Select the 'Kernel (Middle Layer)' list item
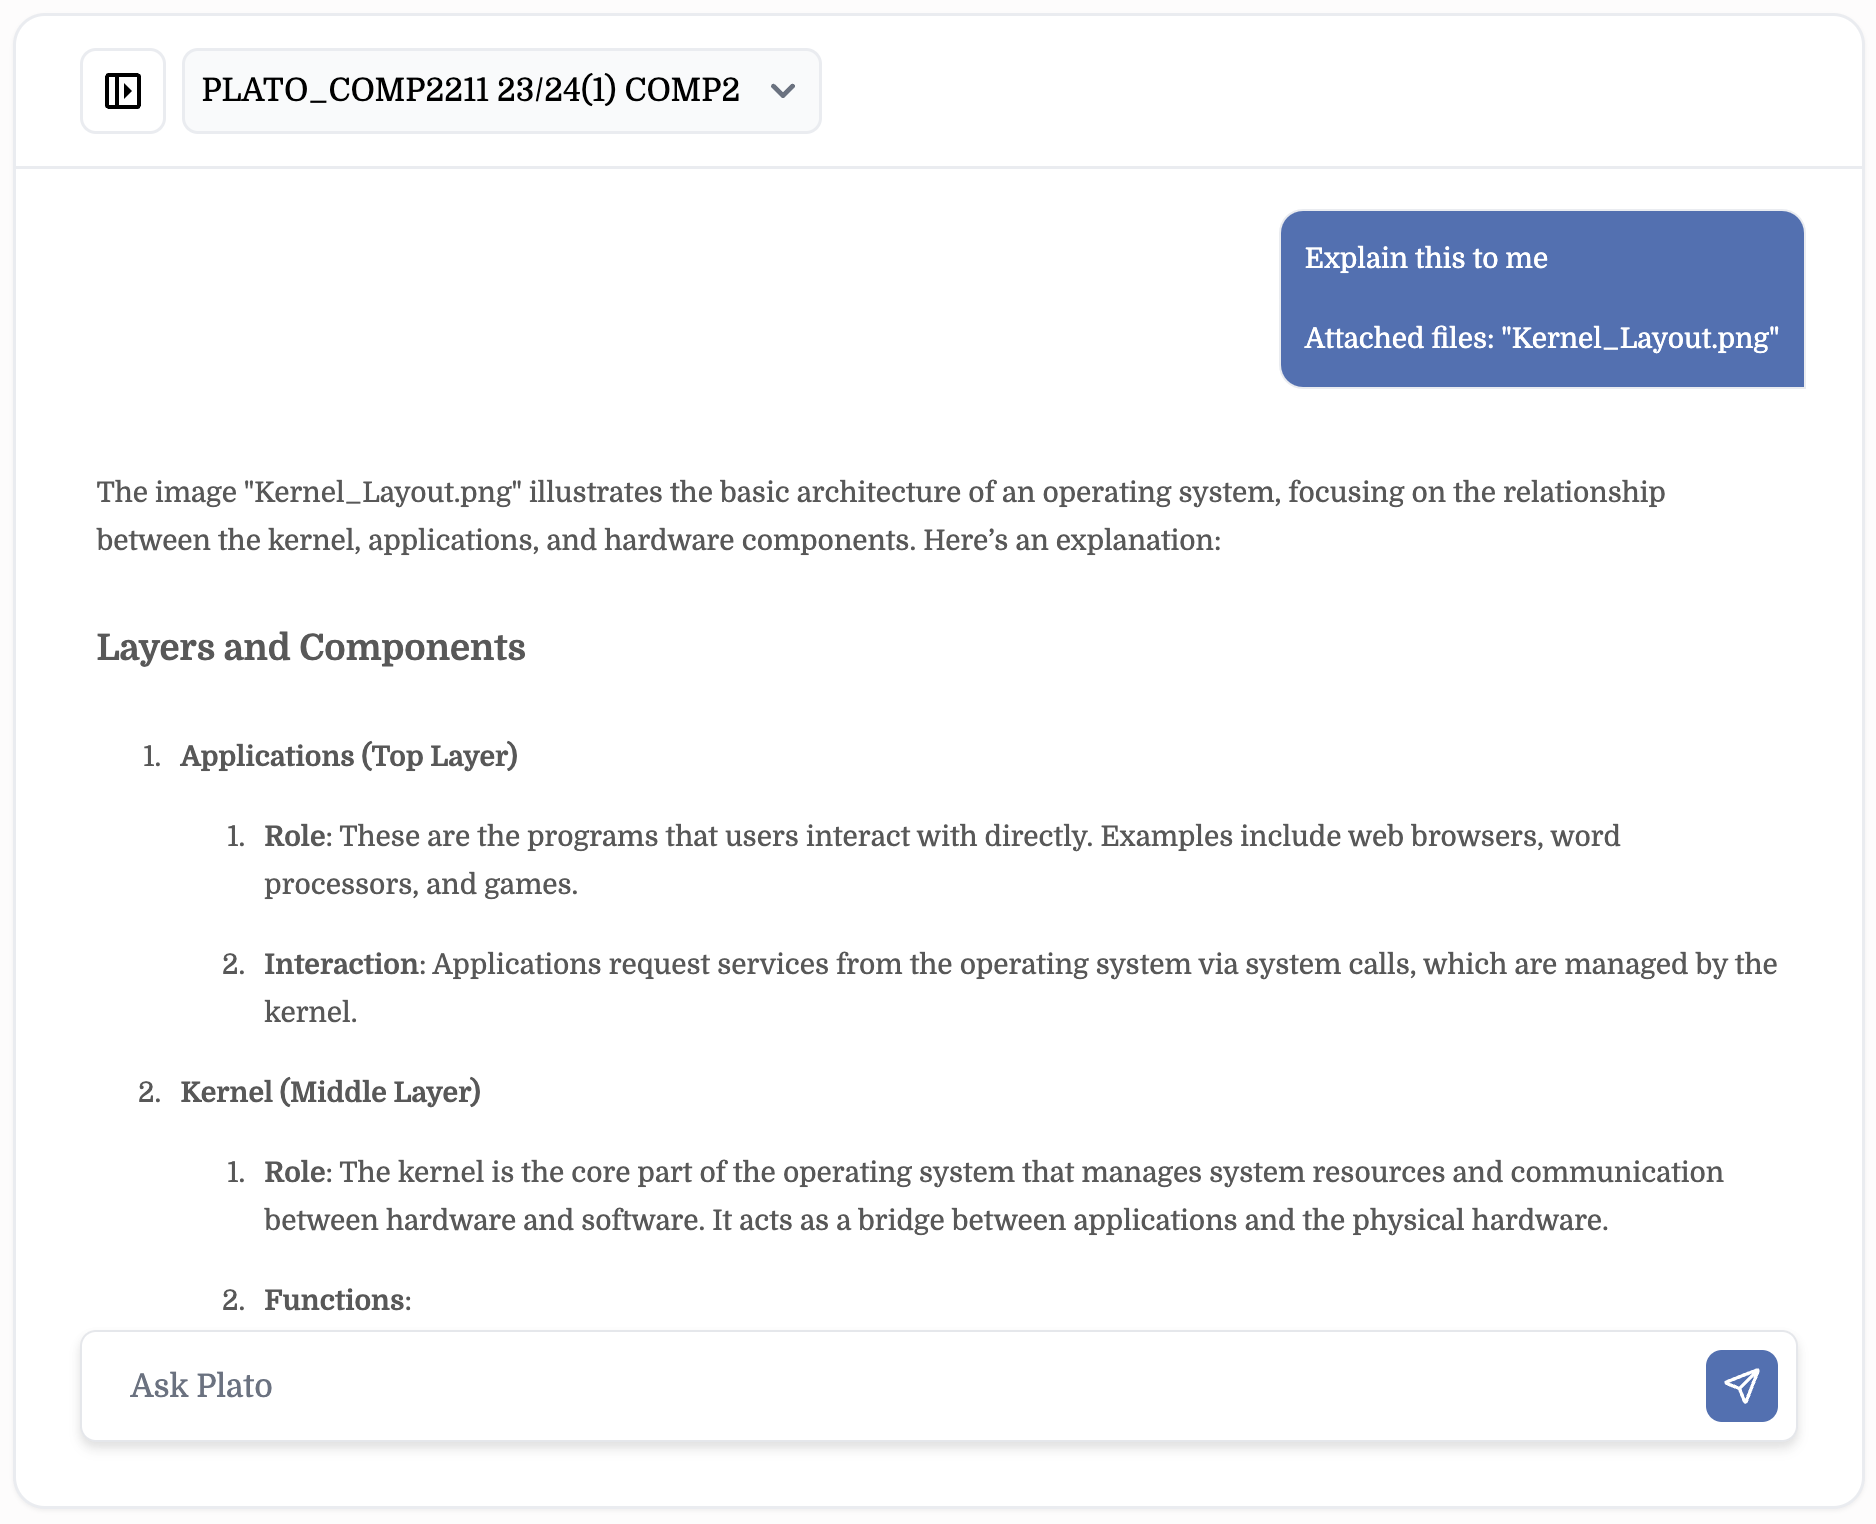The width and height of the screenshot is (1876, 1524). (330, 1092)
